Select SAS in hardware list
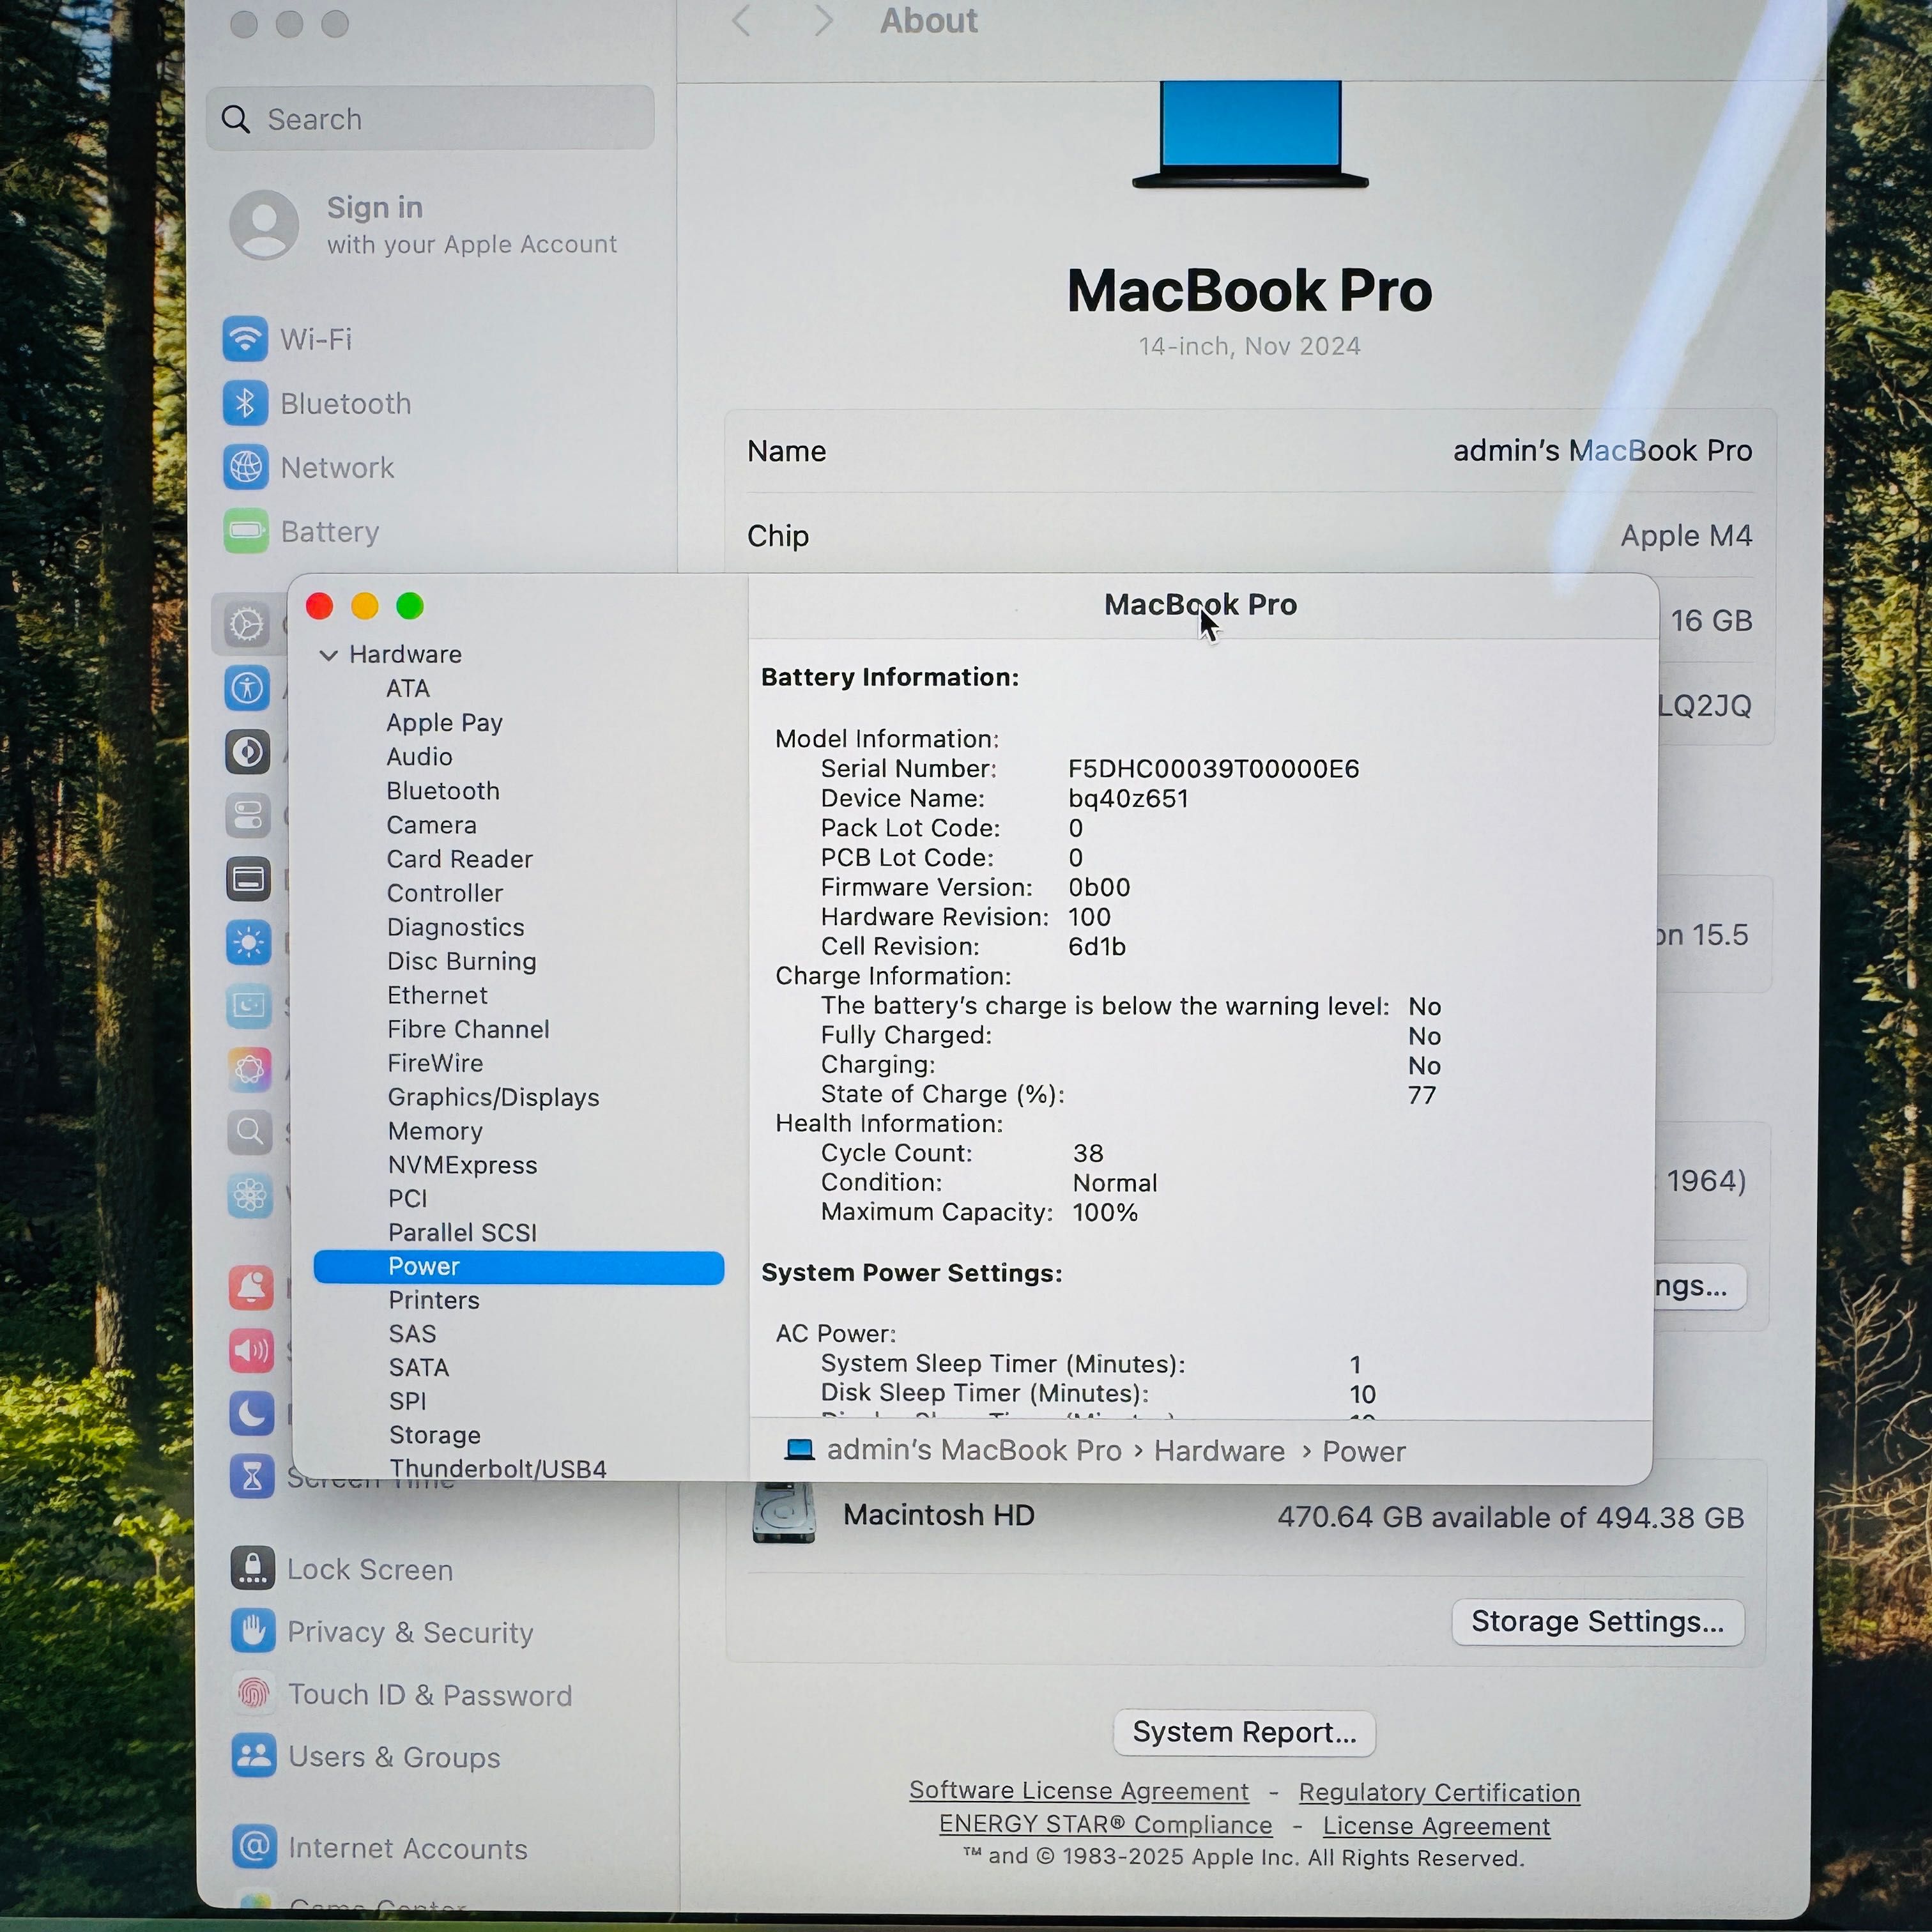 click(412, 1333)
